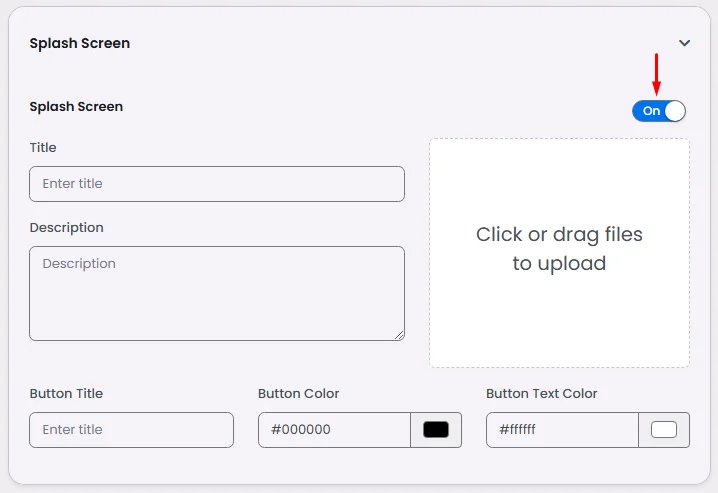This screenshot has width=718, height=493.
Task: Click the Splash Screen label beside the switch
Action: [x=76, y=106]
